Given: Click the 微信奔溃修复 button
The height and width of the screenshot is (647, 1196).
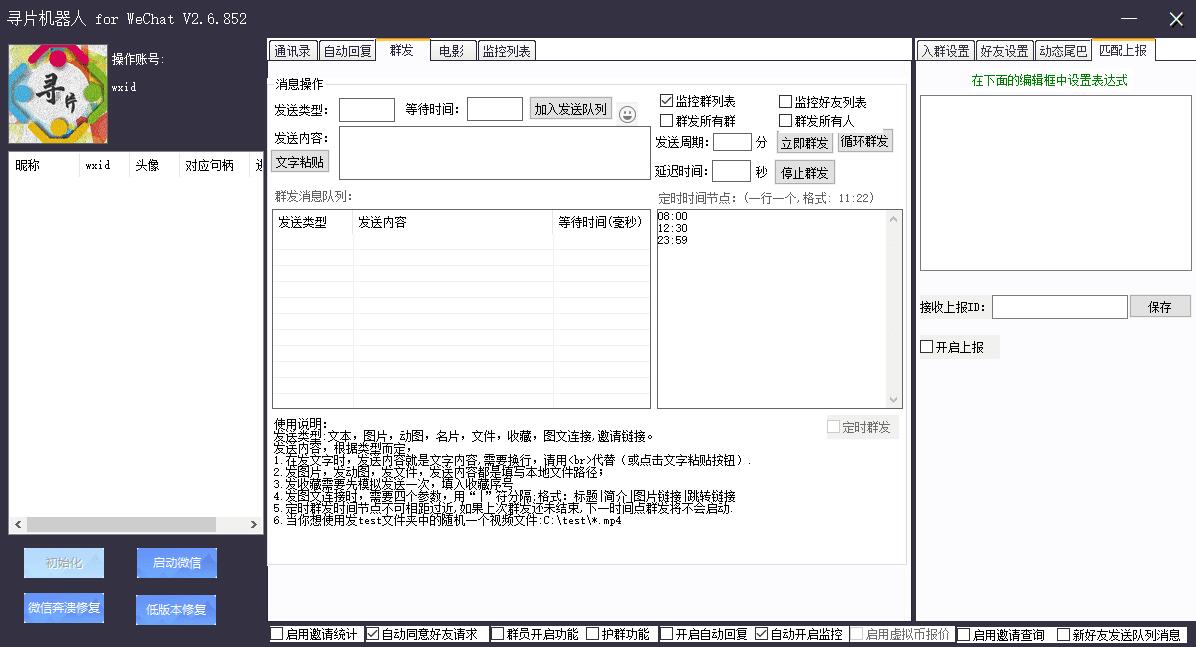Looking at the screenshot, I should [64, 608].
